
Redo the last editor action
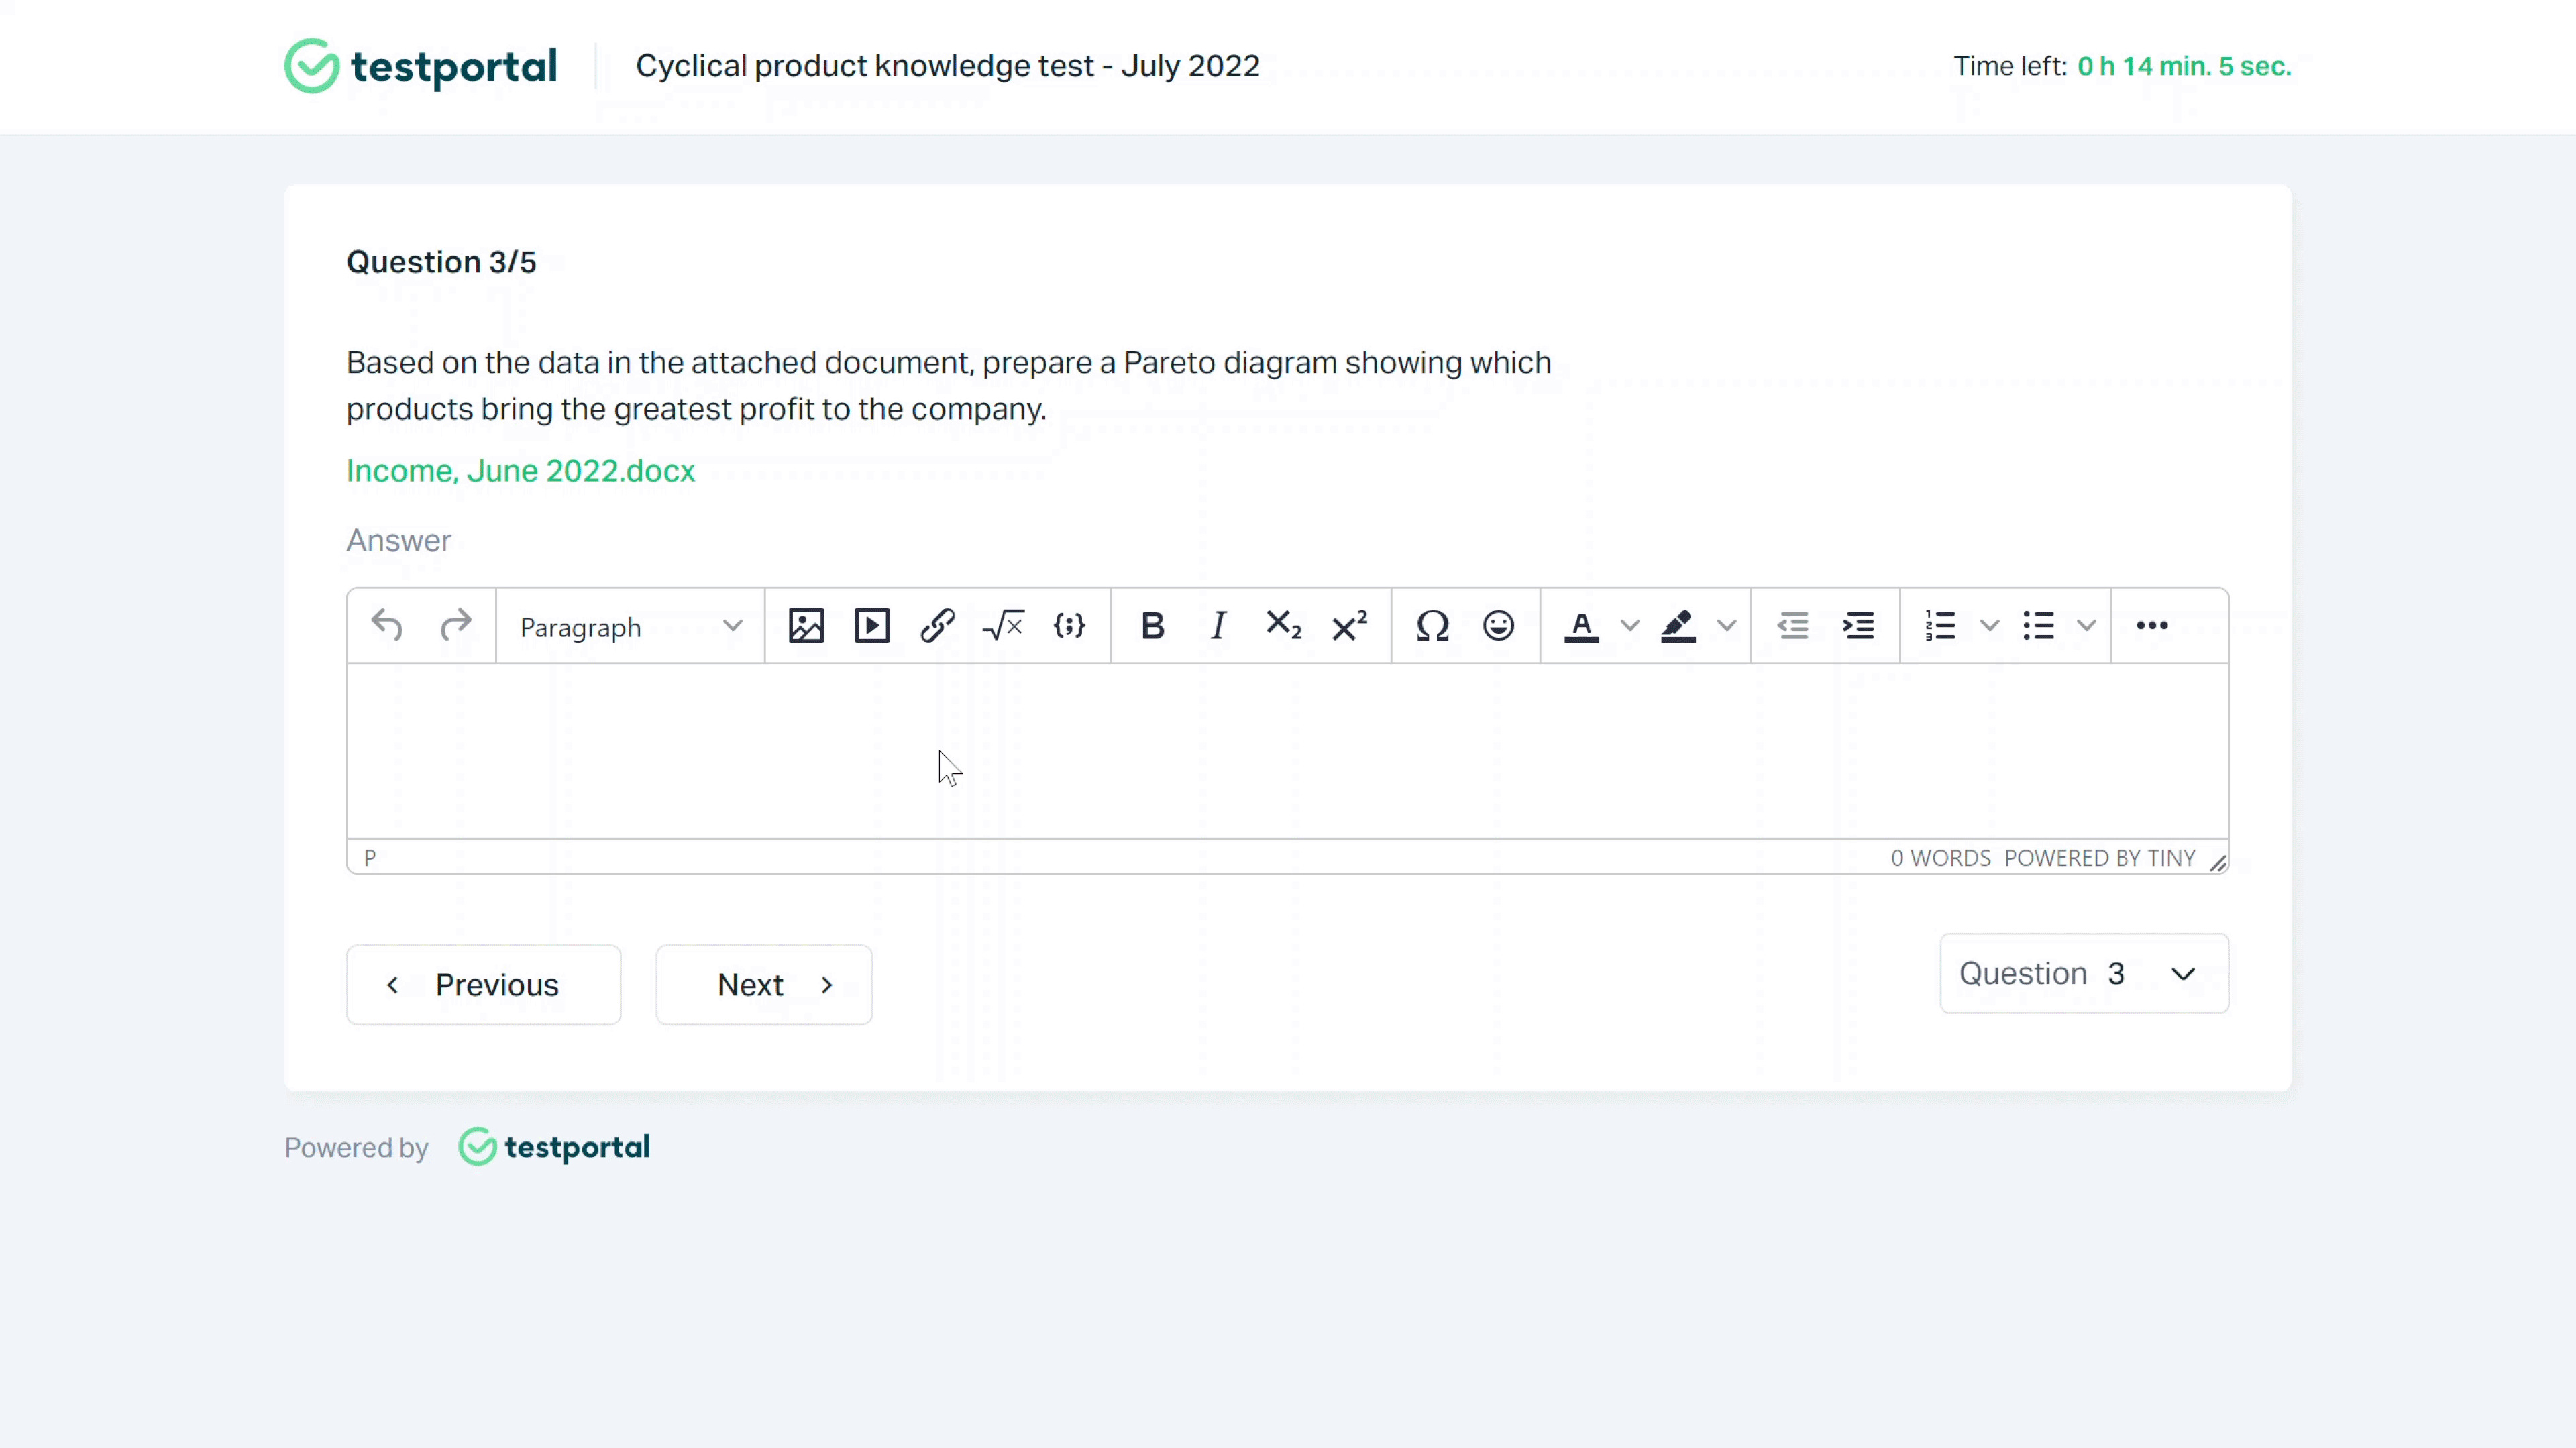(x=456, y=626)
